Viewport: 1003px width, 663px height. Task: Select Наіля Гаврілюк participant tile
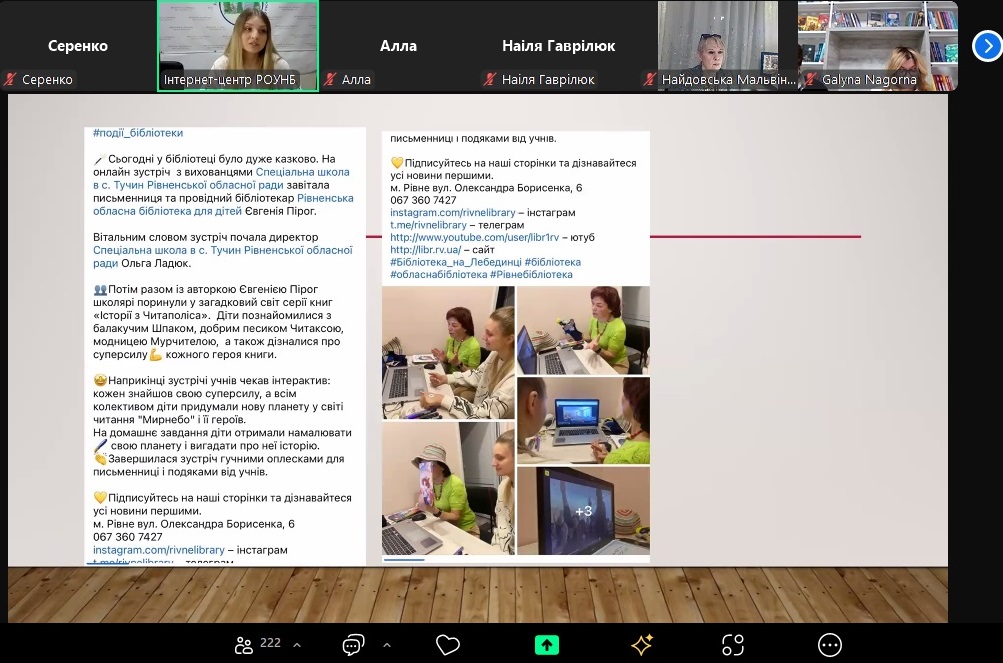click(558, 46)
